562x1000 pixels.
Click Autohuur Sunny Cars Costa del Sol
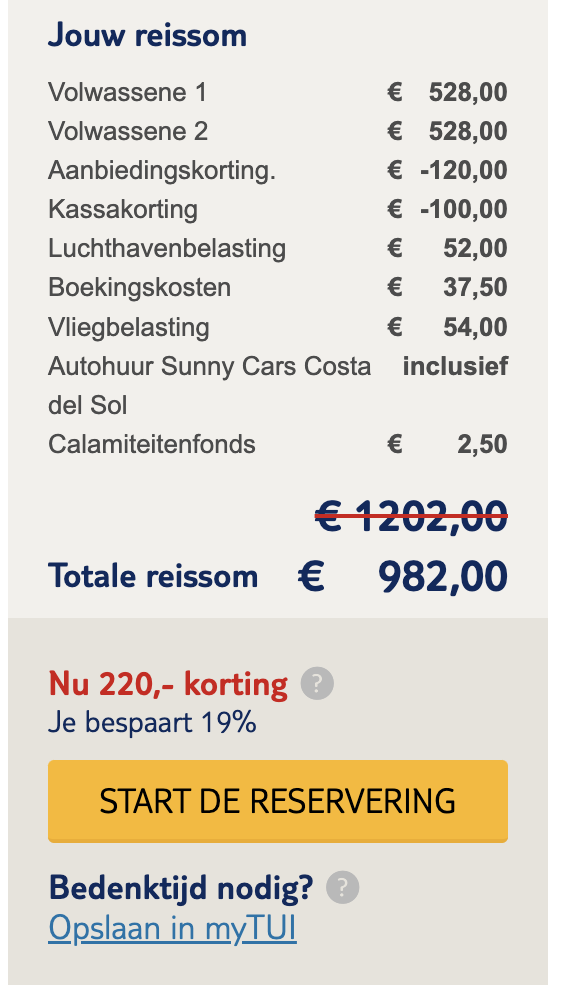(x=209, y=385)
